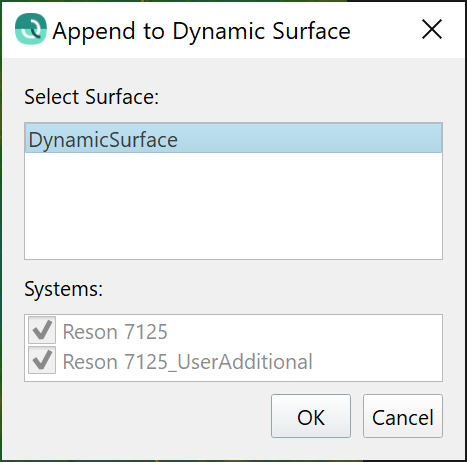Click blank space right of Reson 7125_UserAdditional entry

[x=377, y=362]
